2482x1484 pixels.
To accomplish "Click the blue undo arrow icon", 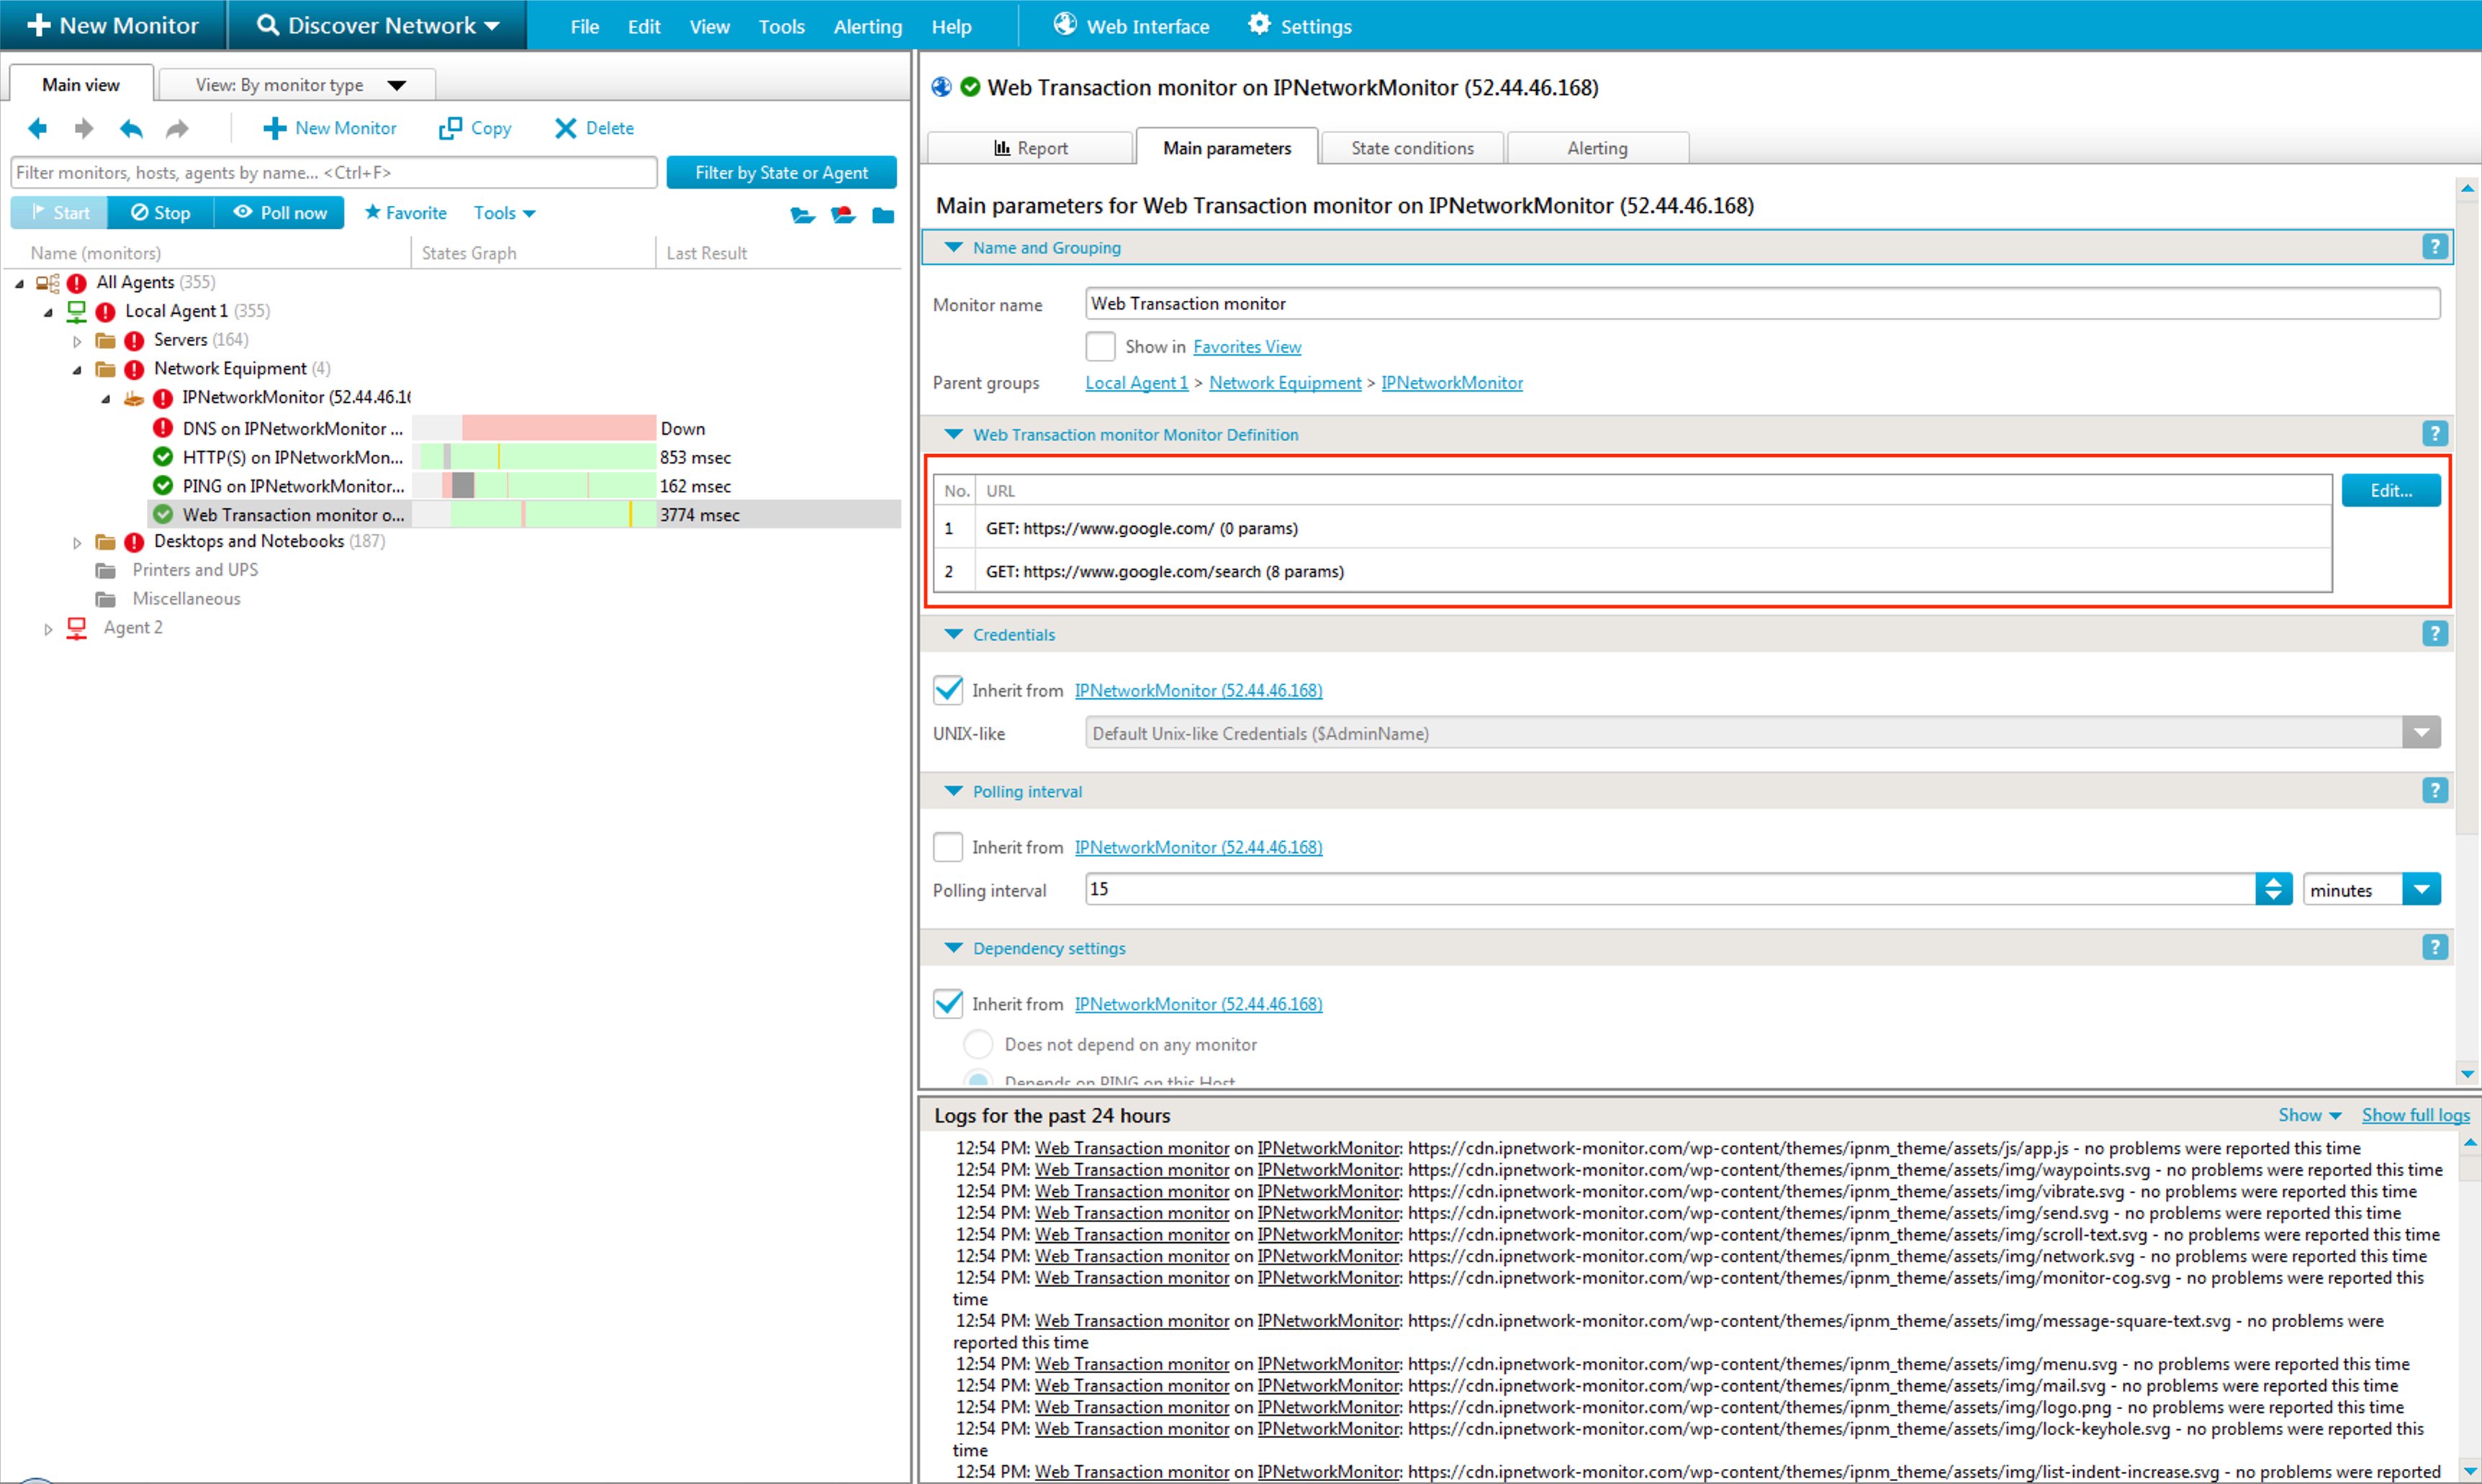I will (x=131, y=128).
